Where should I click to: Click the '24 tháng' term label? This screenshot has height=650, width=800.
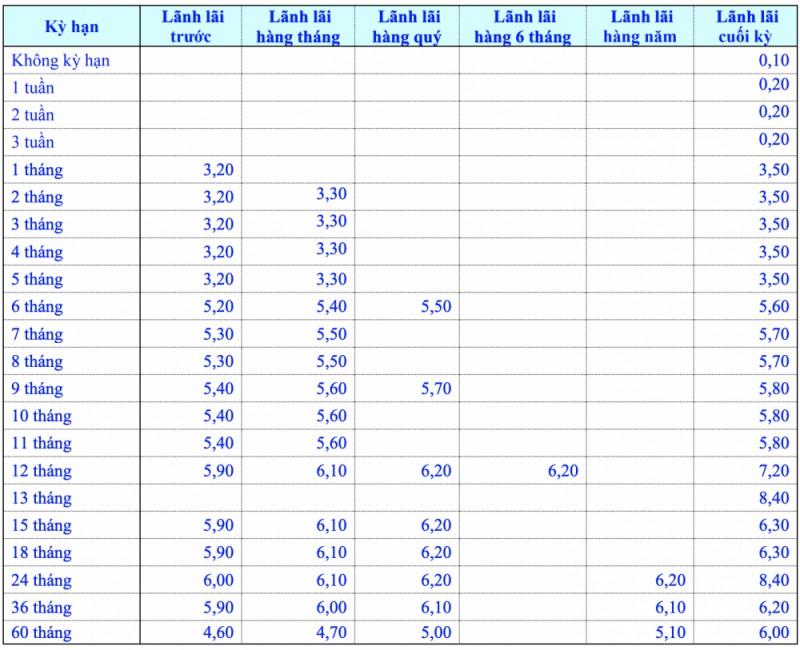pos(42,580)
